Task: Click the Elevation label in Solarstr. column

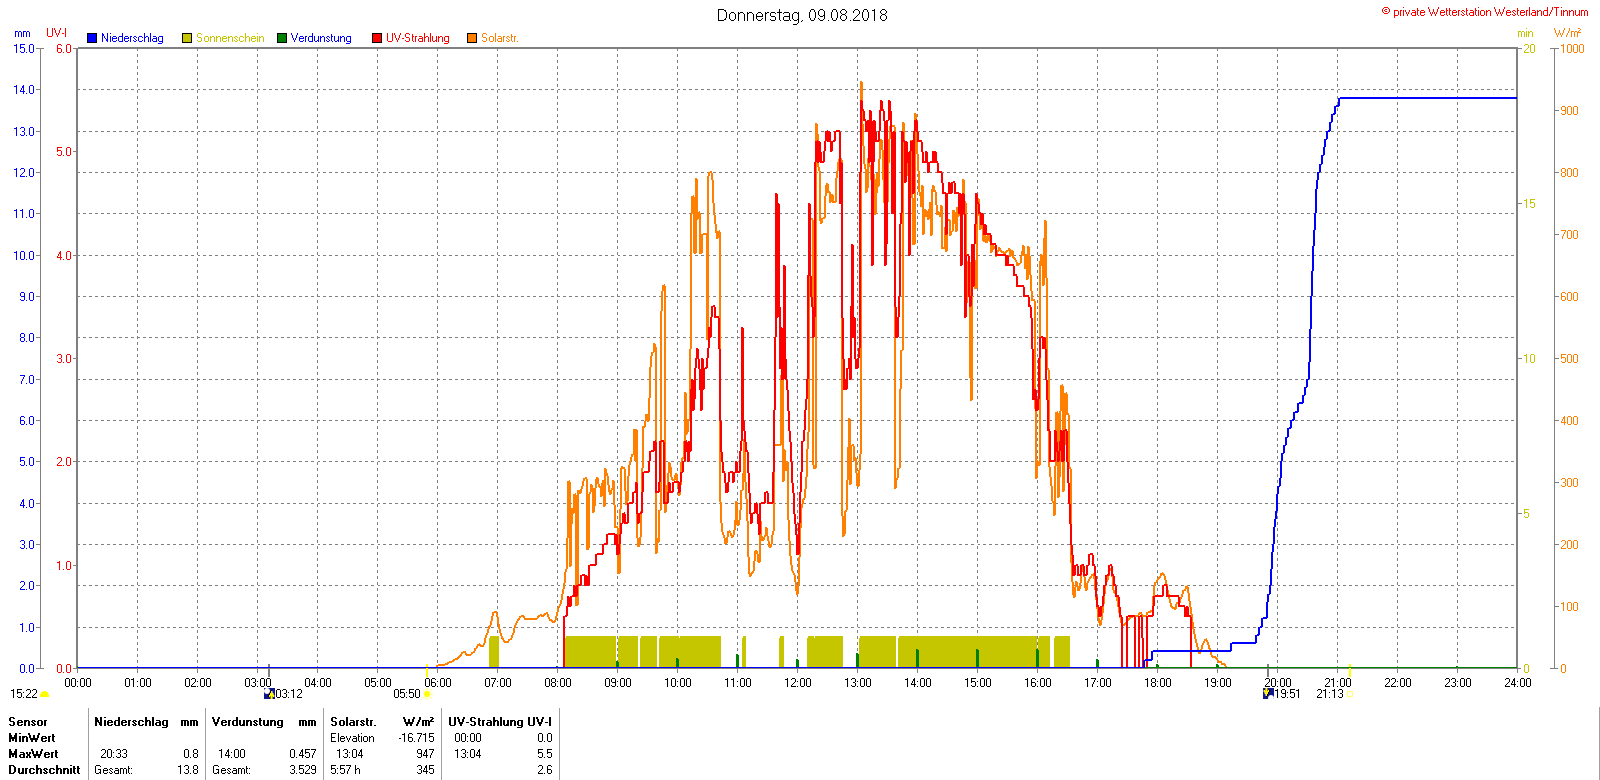Action: 352,738
